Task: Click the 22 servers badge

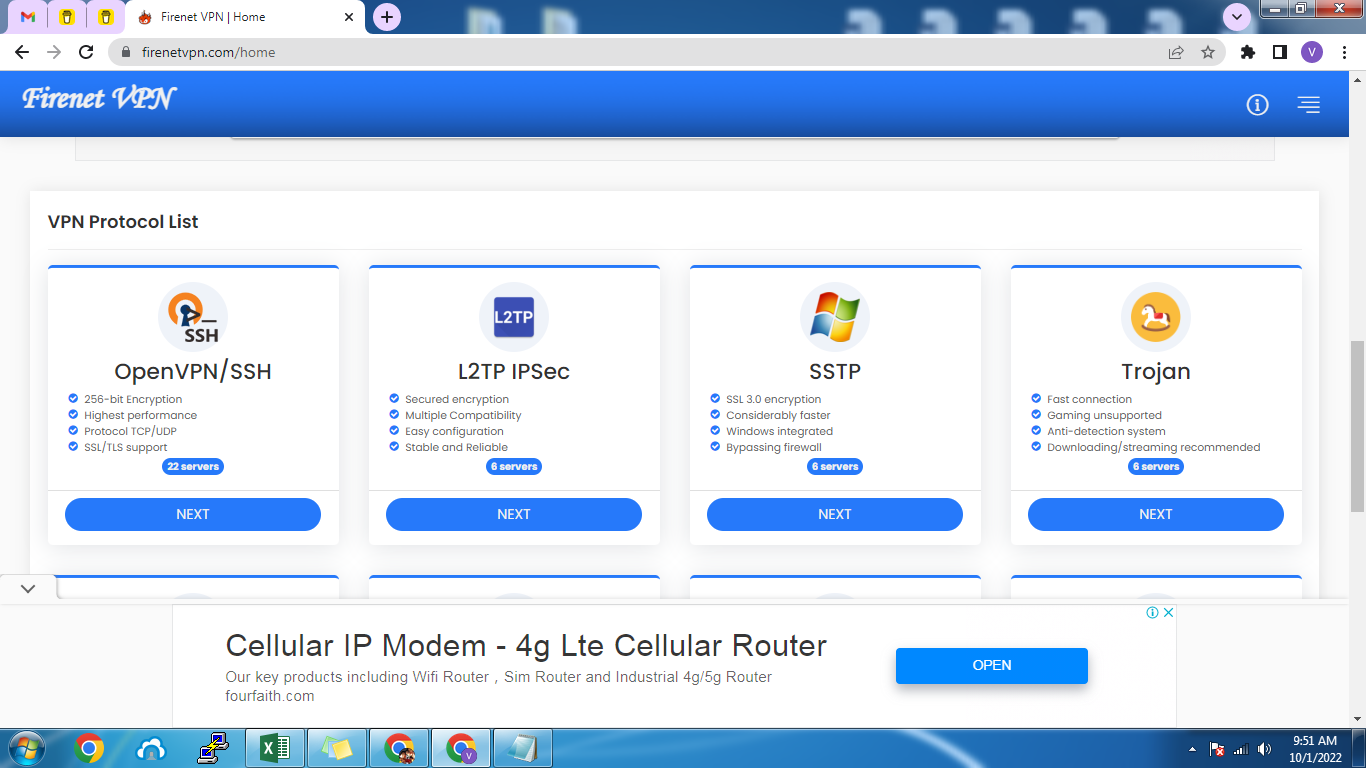Action: pyautogui.click(x=193, y=466)
